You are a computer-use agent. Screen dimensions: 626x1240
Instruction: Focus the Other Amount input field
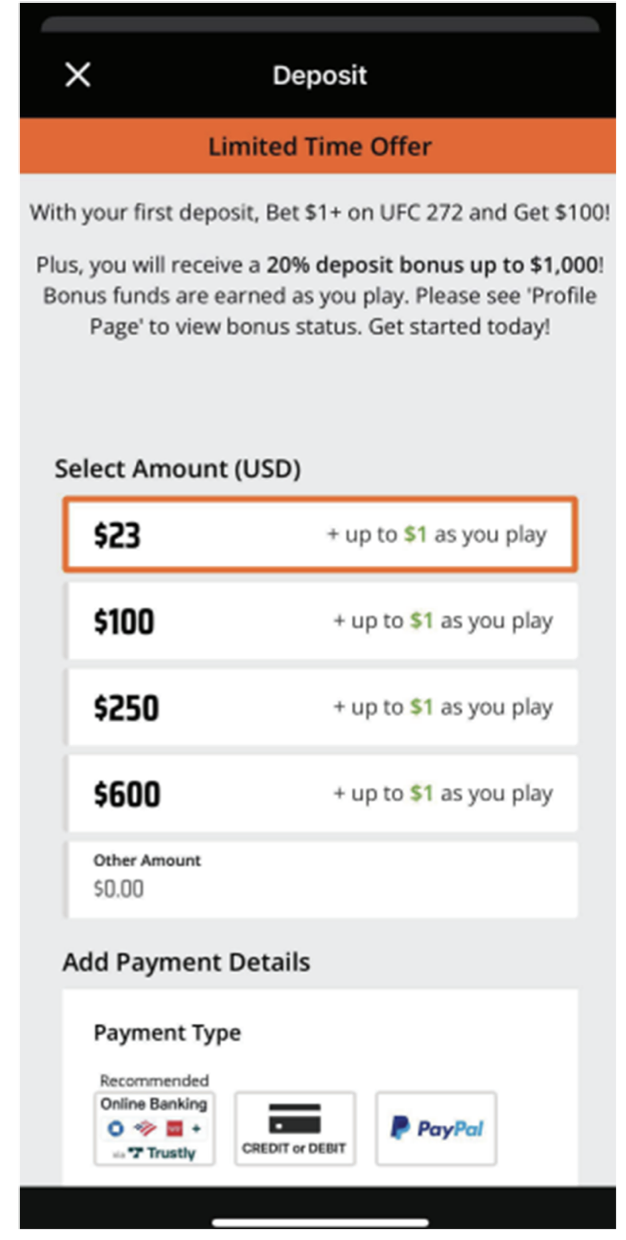tap(320, 879)
